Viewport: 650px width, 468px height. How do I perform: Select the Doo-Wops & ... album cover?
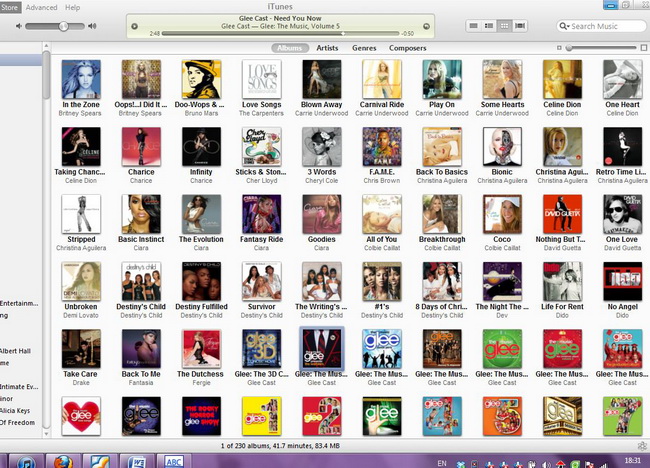click(x=201, y=79)
